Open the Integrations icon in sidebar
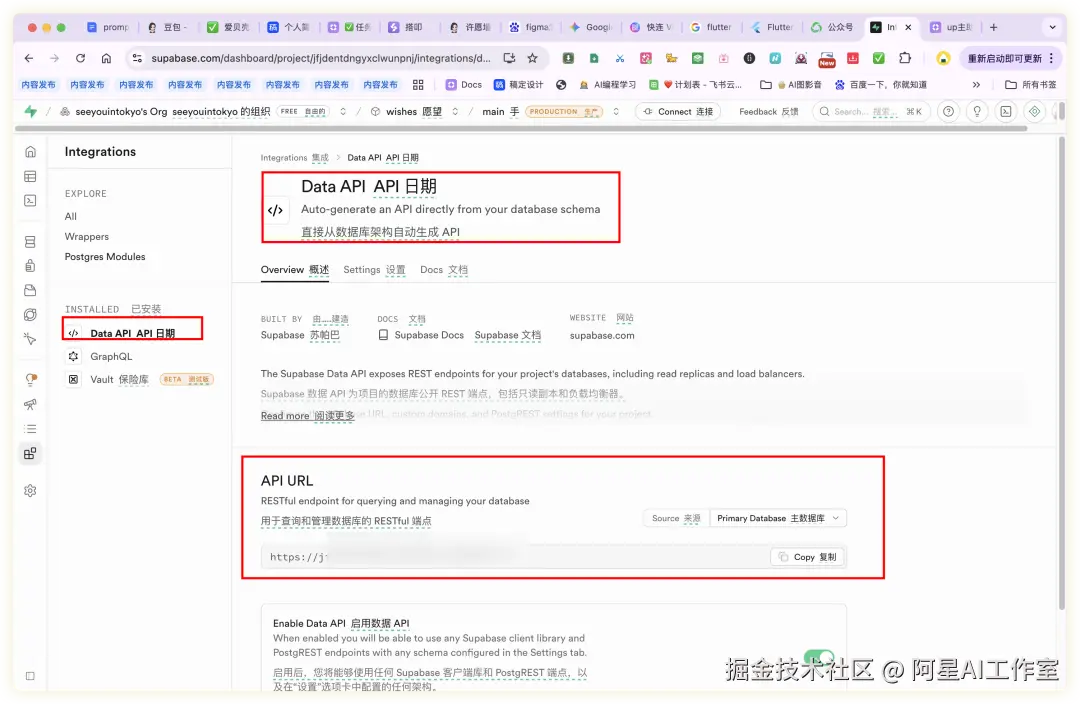The width and height of the screenshot is (1080, 704). [30, 453]
